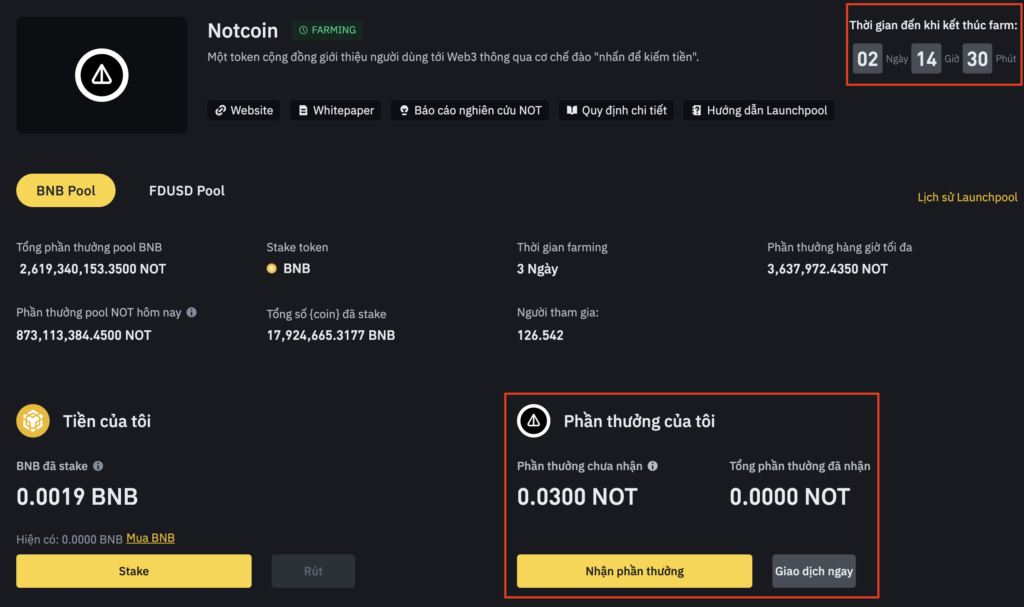Click the Mua BNB link
The width and height of the screenshot is (1024, 607).
pyautogui.click(x=150, y=538)
